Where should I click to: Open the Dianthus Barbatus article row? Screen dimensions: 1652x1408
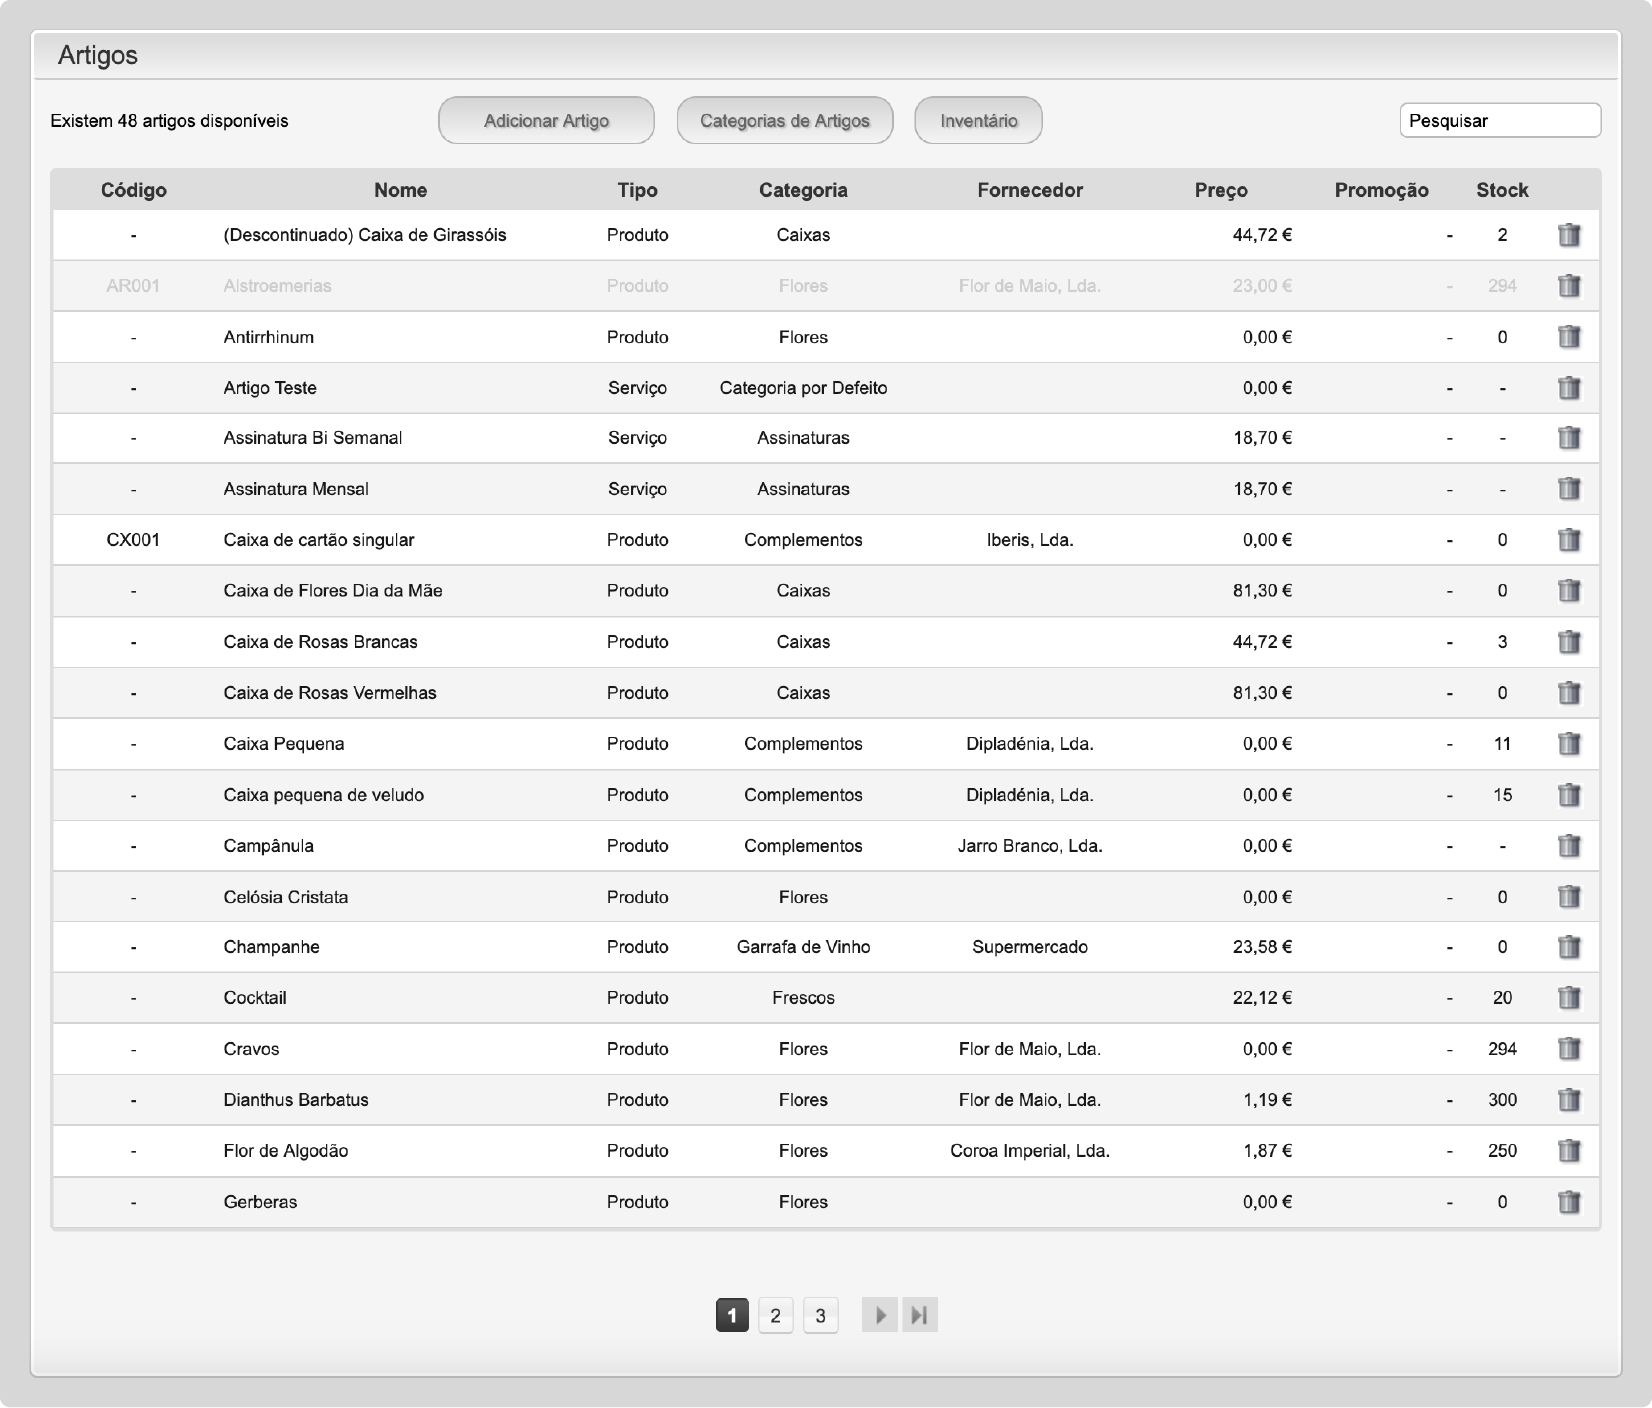[x=296, y=1100]
